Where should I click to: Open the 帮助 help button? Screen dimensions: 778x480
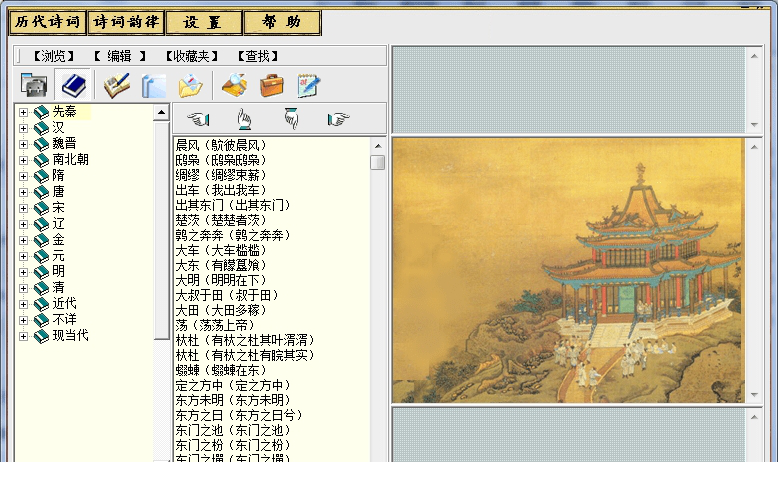pyautogui.click(x=282, y=22)
